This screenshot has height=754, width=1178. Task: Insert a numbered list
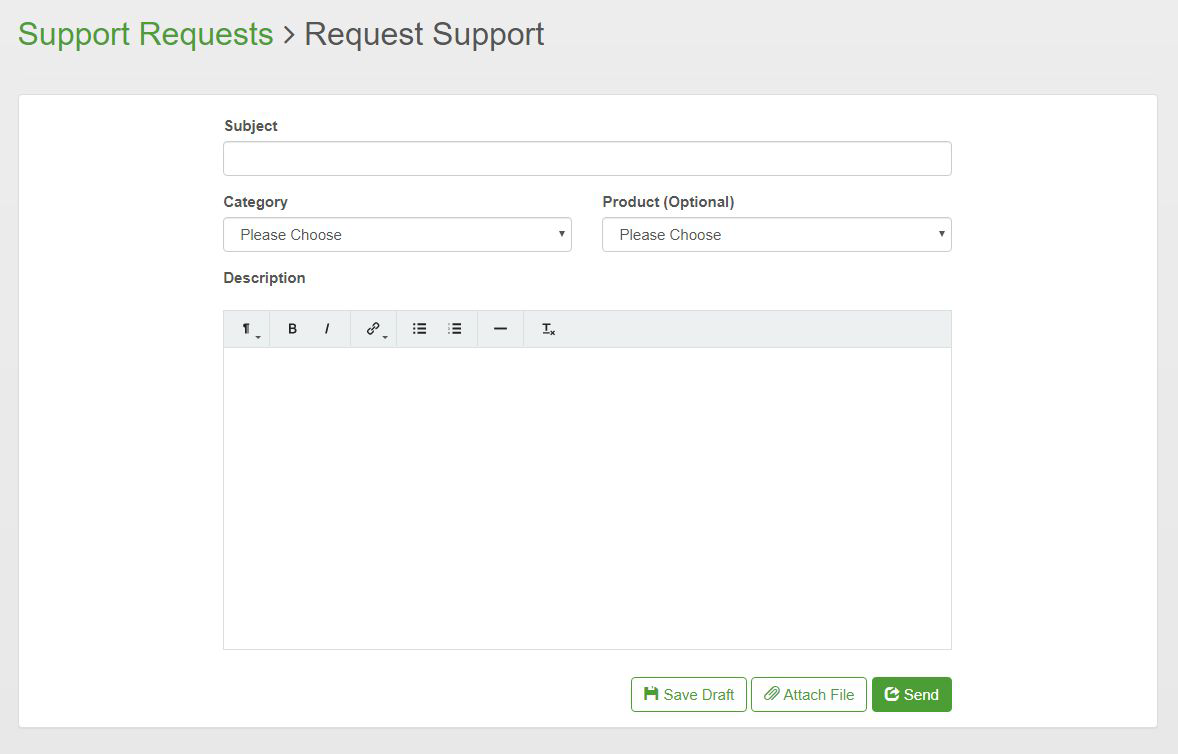455,329
